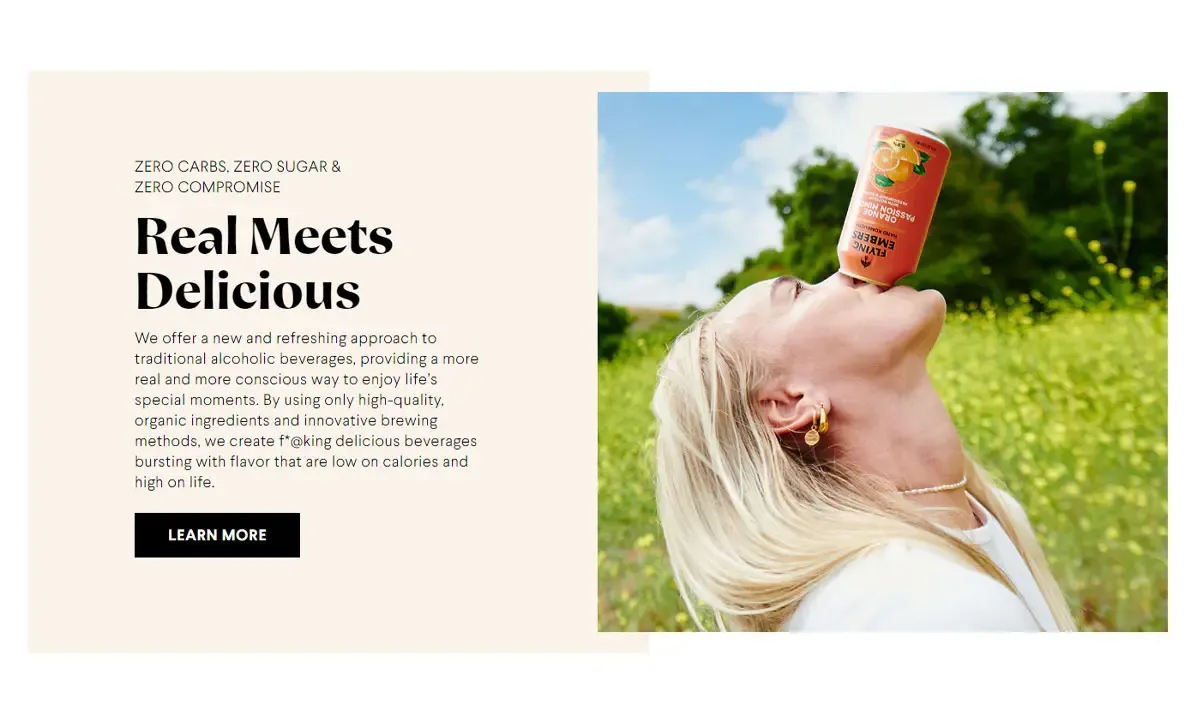Open the photo of woman balancing can
Screen dimensions: 1200x722
tap(882, 362)
